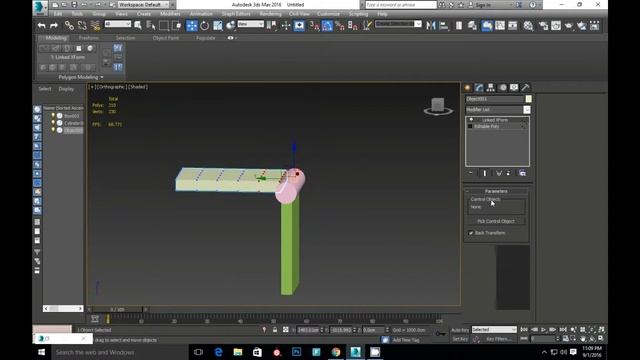Open the Workspace Default dropdown

[144, 5]
